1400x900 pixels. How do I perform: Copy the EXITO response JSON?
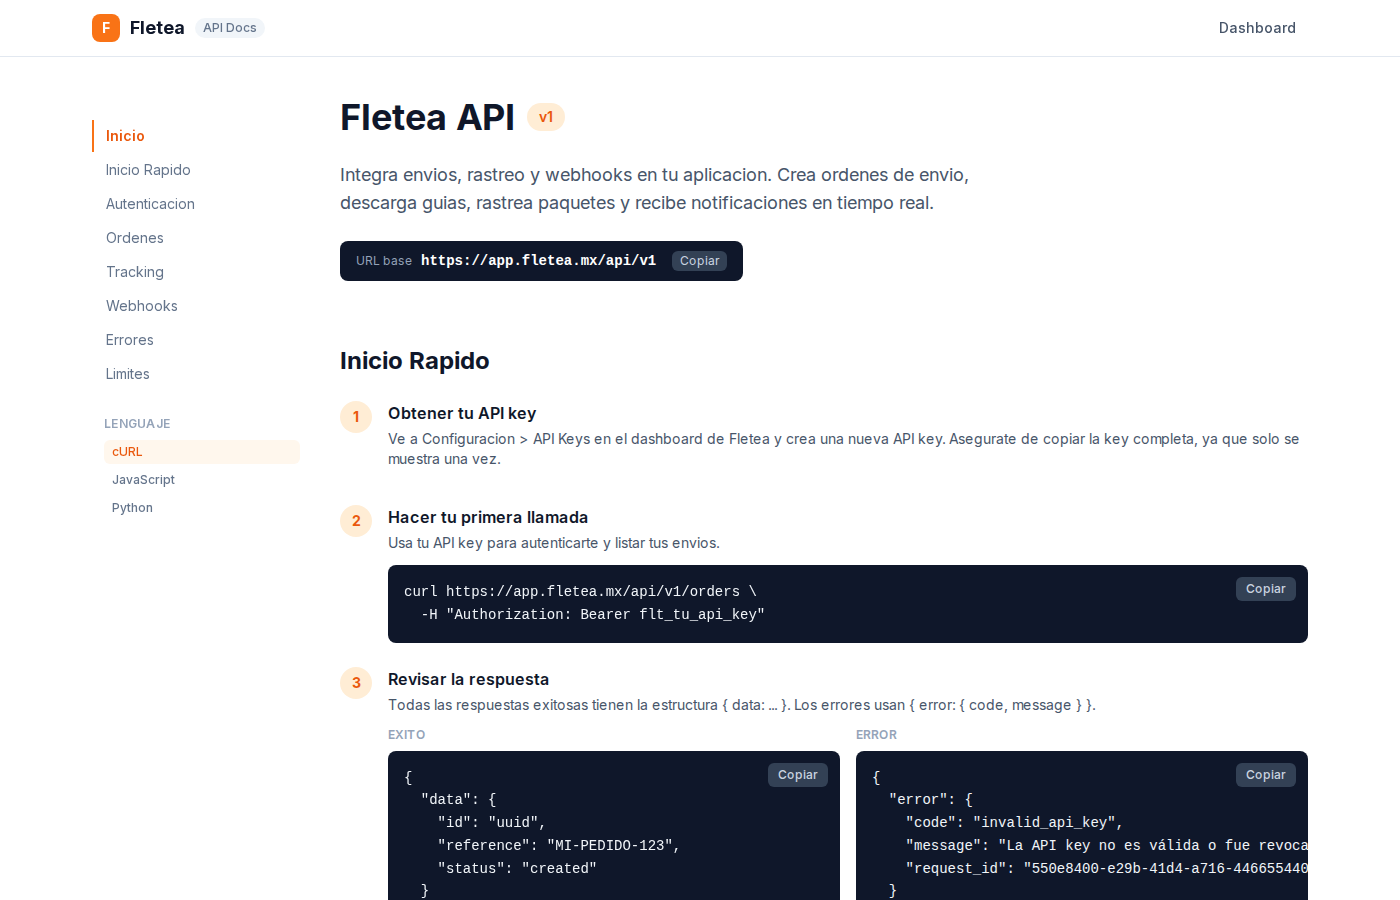click(x=797, y=774)
